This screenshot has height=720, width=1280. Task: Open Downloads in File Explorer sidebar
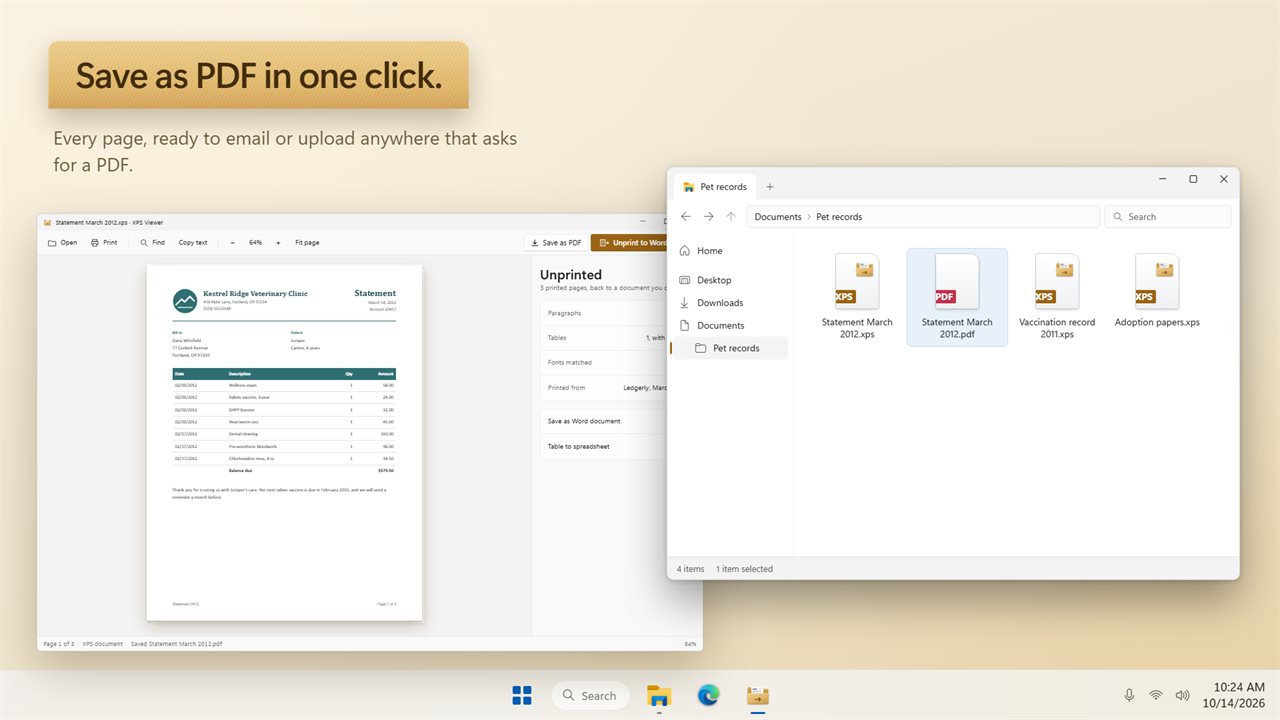728,303
